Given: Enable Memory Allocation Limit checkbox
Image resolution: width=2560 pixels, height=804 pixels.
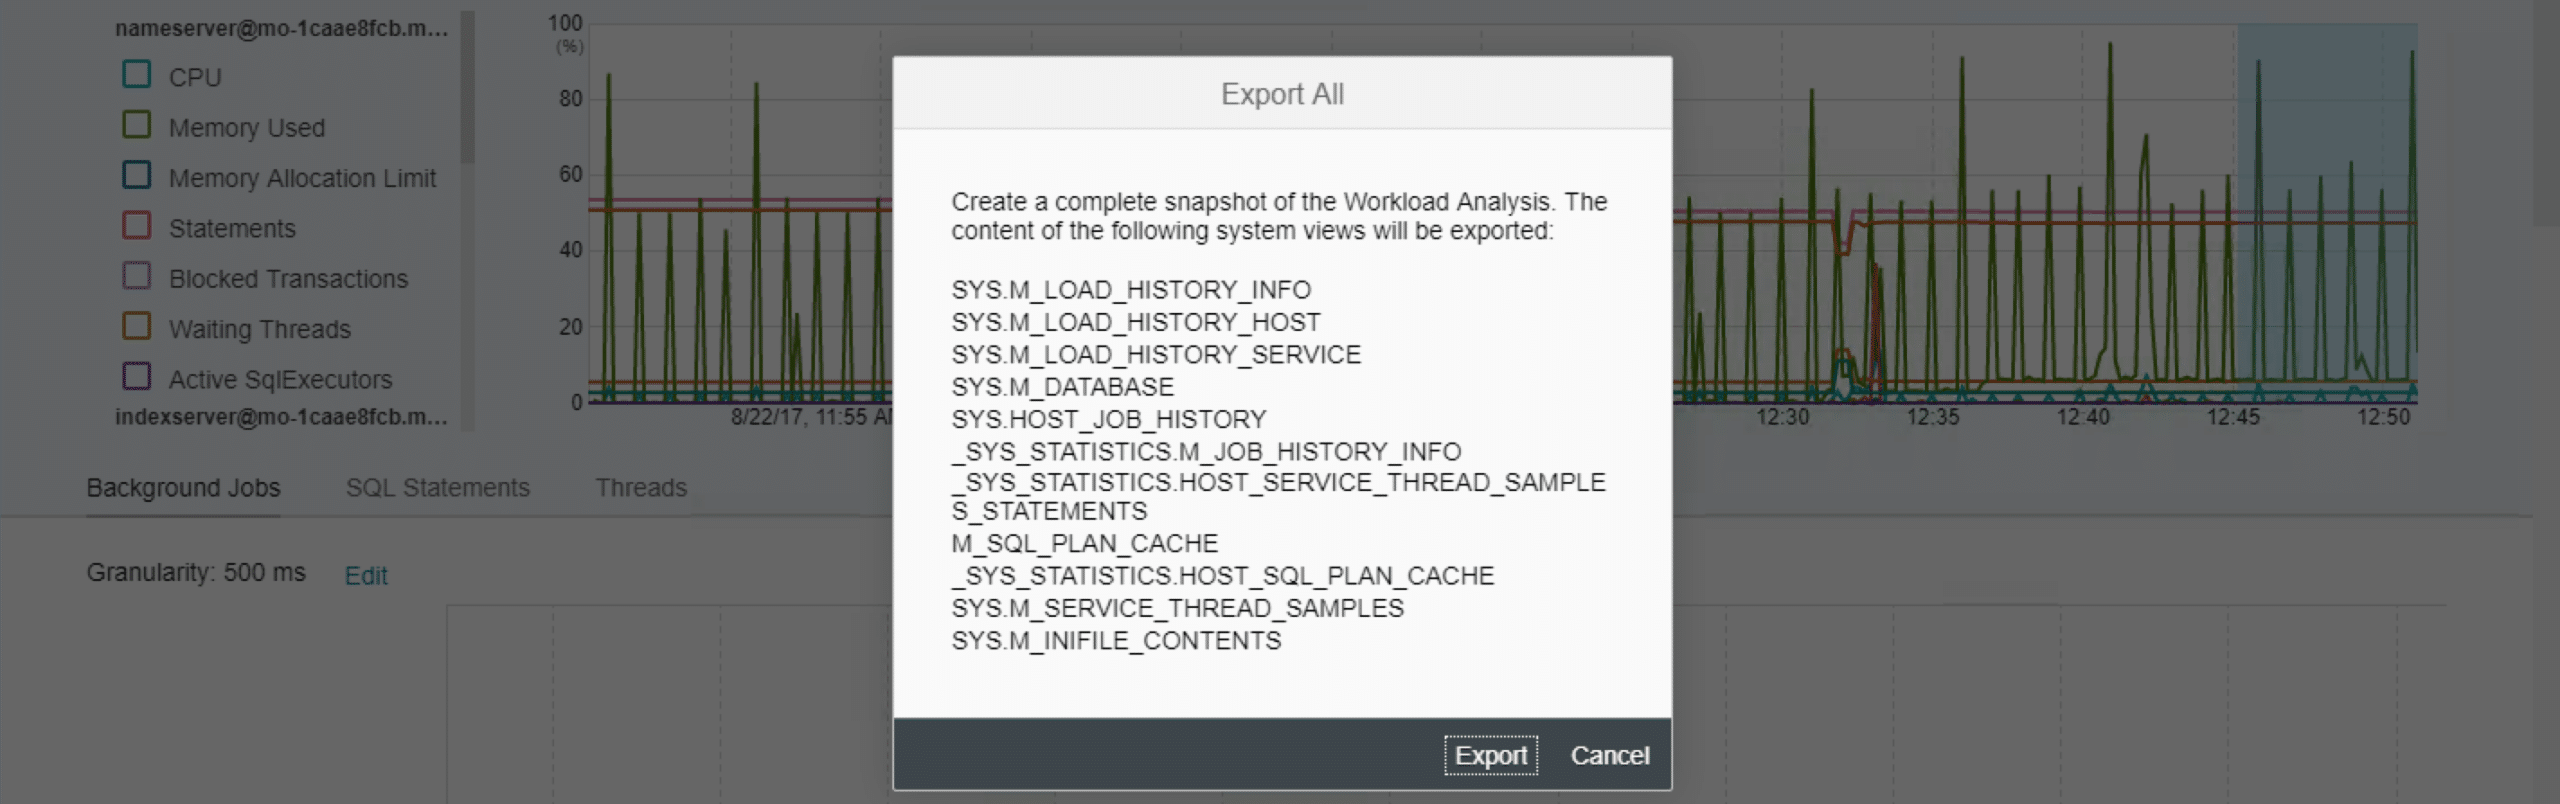Looking at the screenshot, I should point(137,176).
